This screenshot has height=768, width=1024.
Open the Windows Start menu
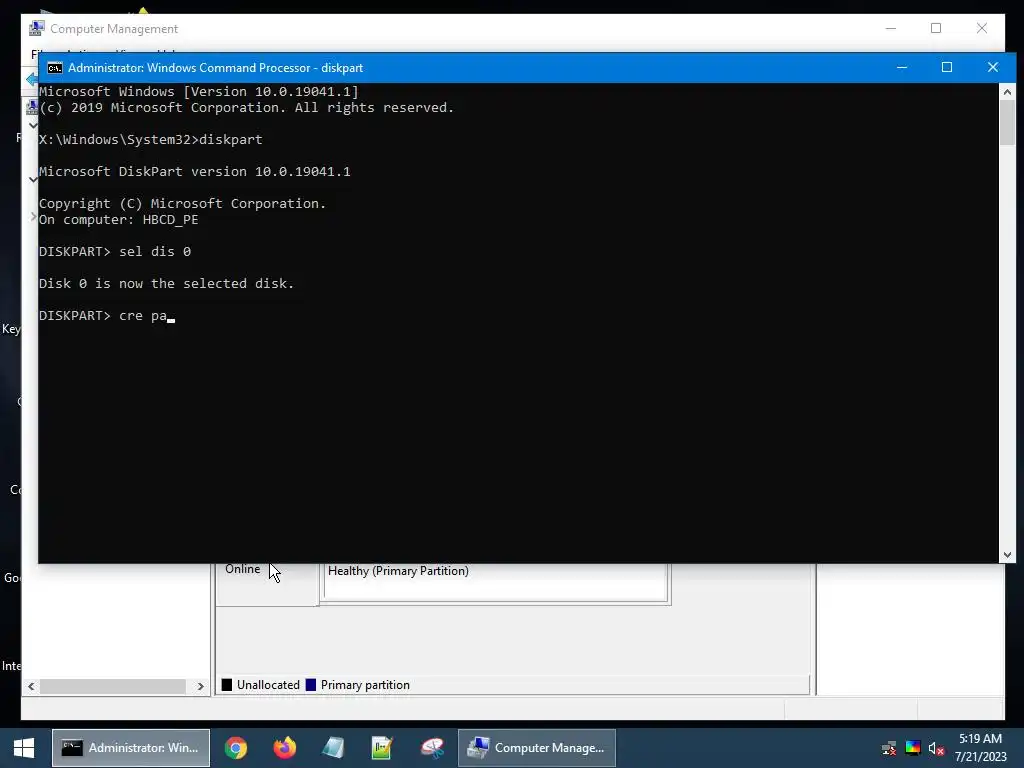click(24, 748)
